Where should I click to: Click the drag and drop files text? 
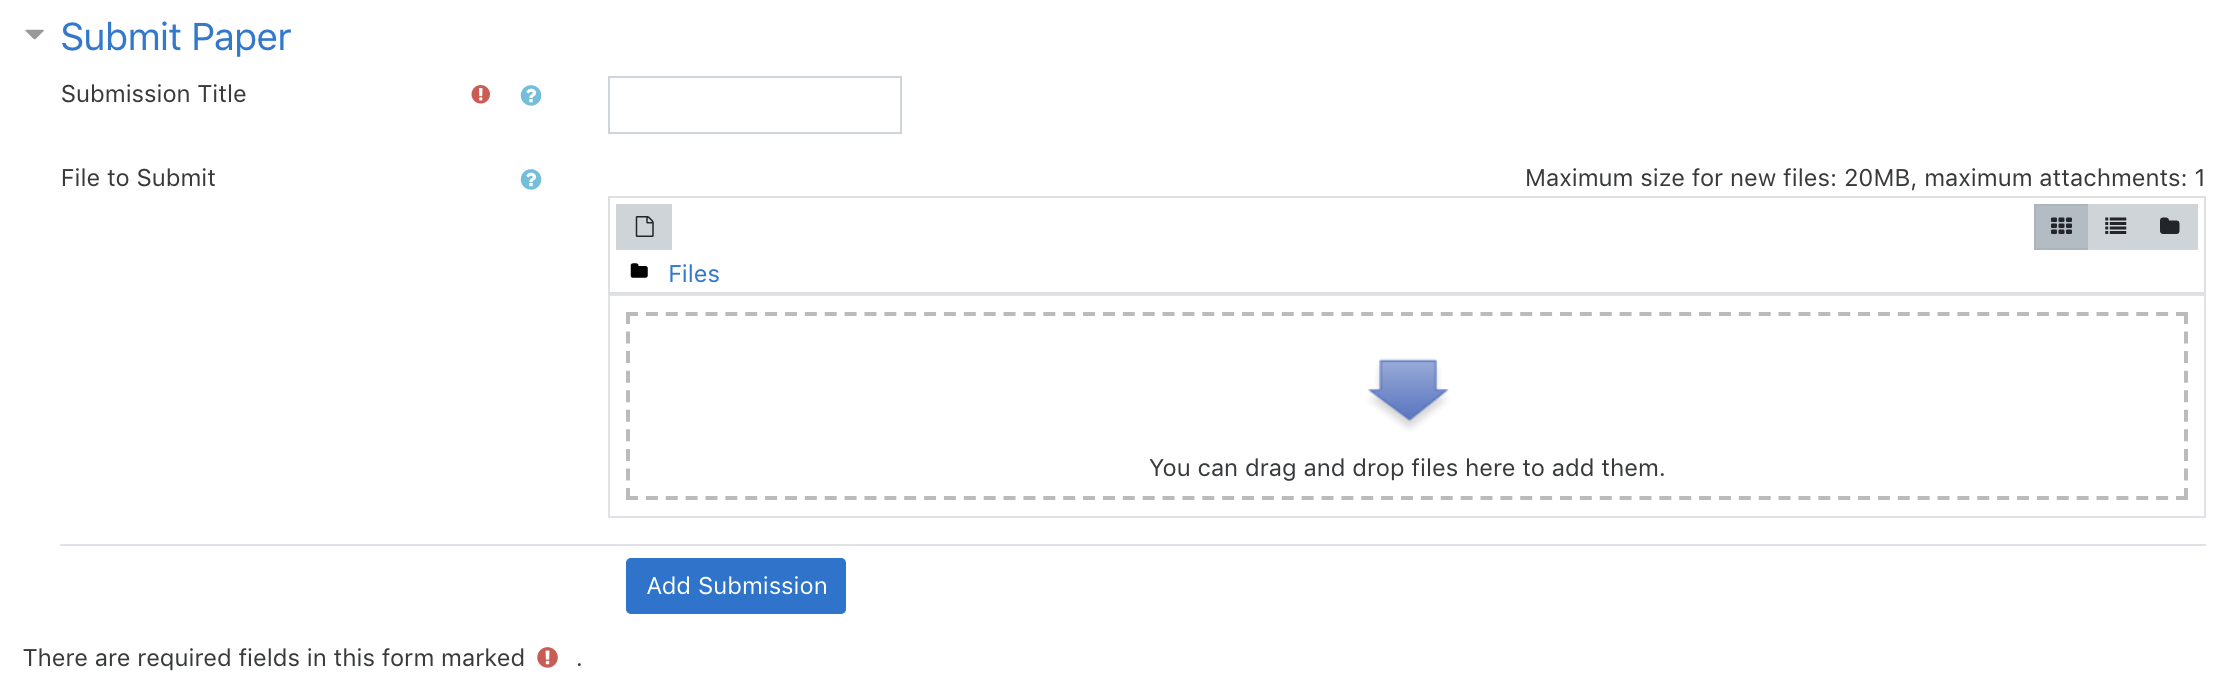1407,468
